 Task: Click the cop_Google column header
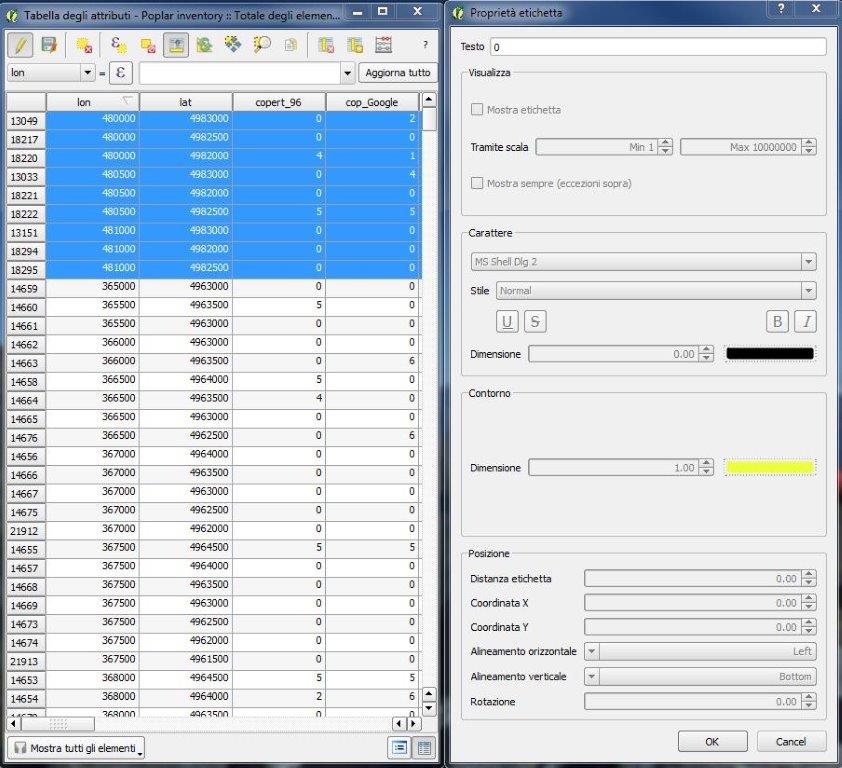click(x=371, y=102)
